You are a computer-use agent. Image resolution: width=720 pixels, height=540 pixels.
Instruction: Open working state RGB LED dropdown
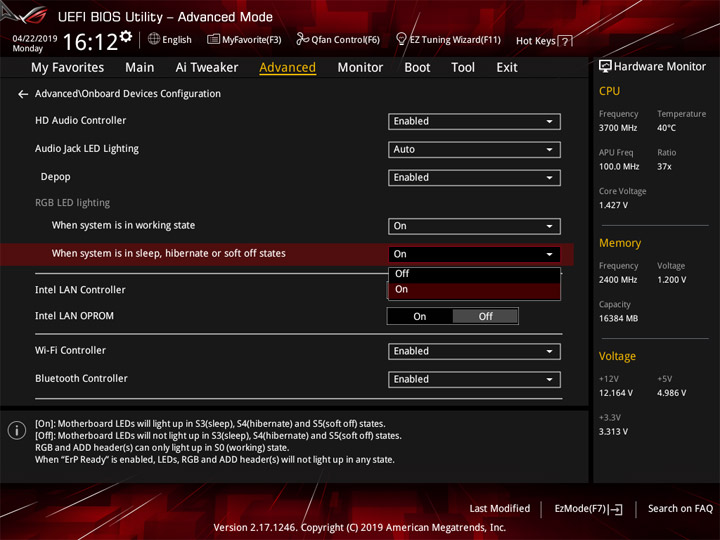[x=474, y=226]
